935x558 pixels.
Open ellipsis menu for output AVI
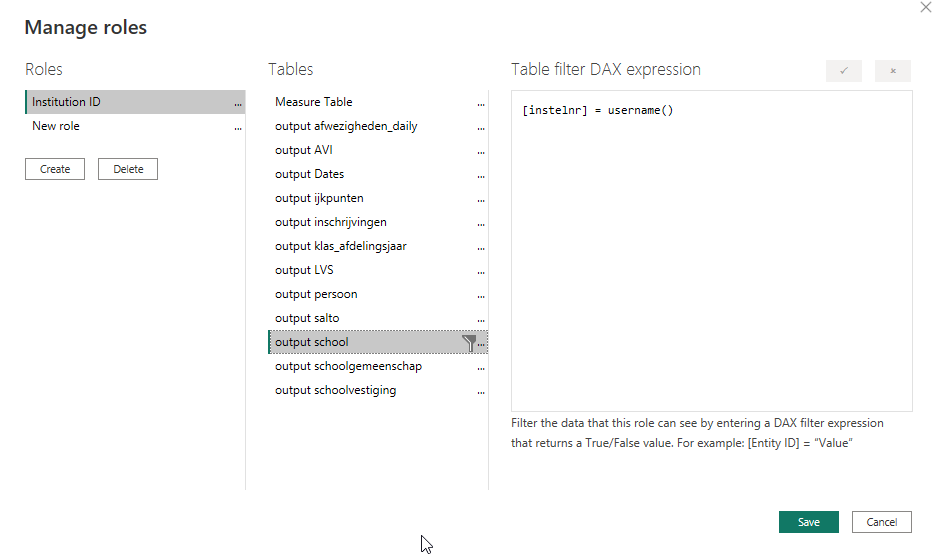click(481, 153)
